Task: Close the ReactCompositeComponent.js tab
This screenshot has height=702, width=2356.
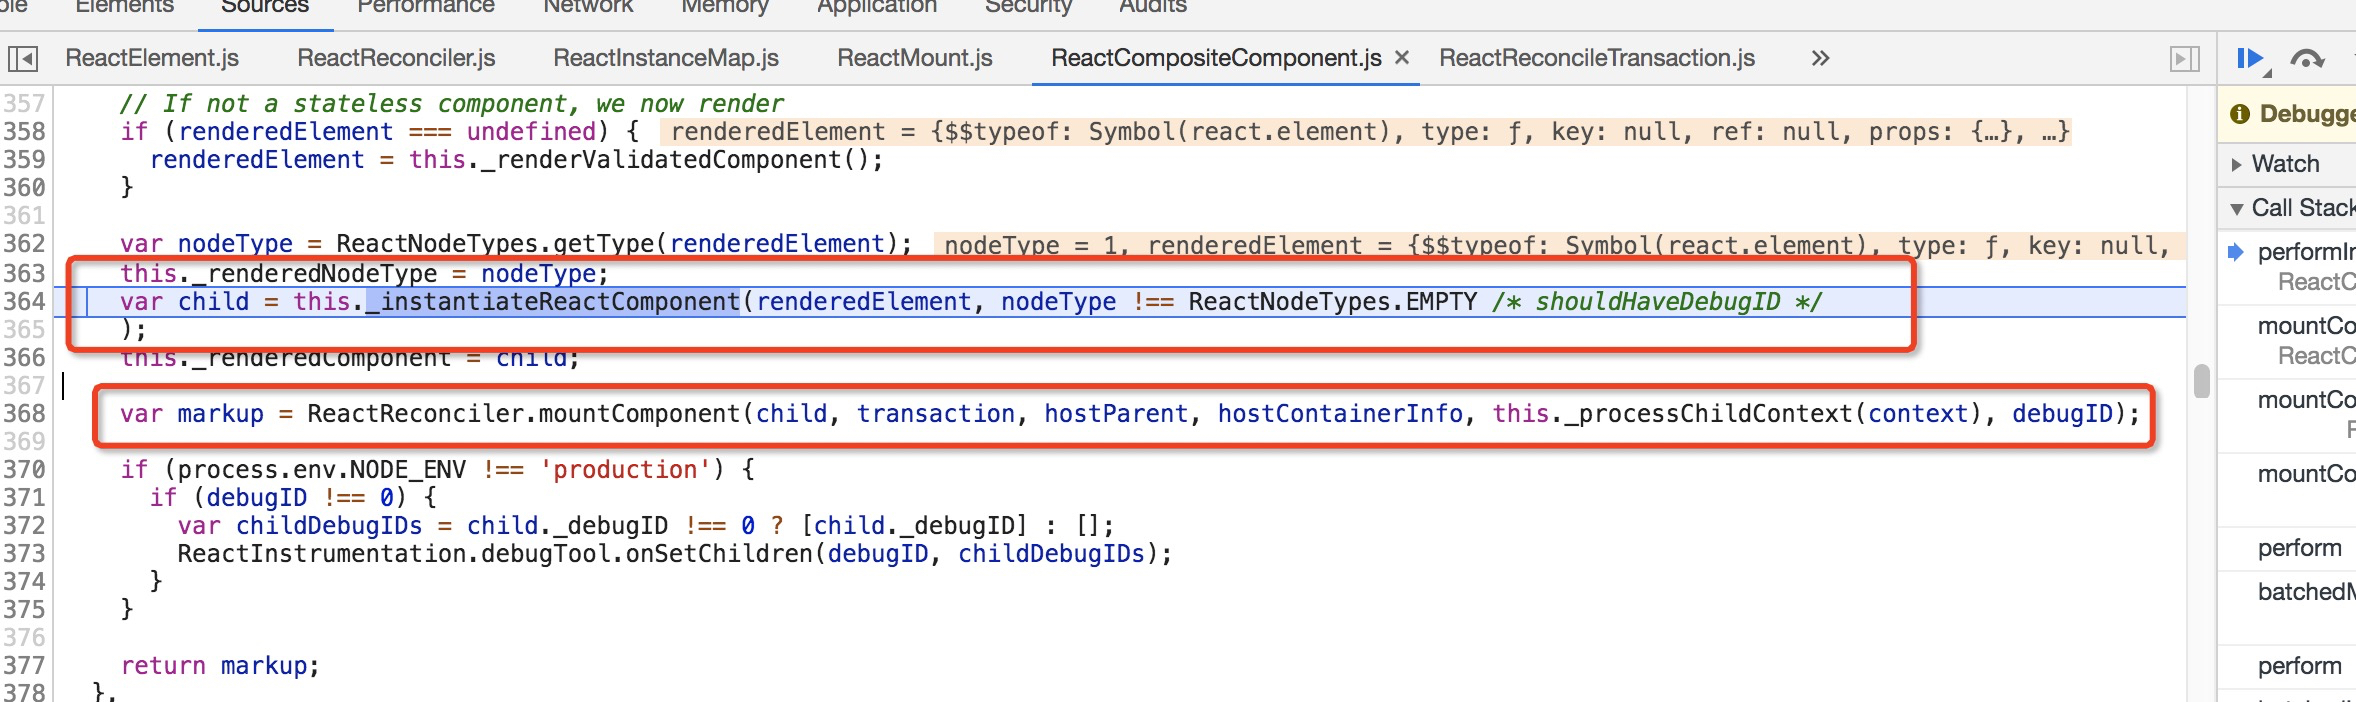Action: [x=1402, y=58]
